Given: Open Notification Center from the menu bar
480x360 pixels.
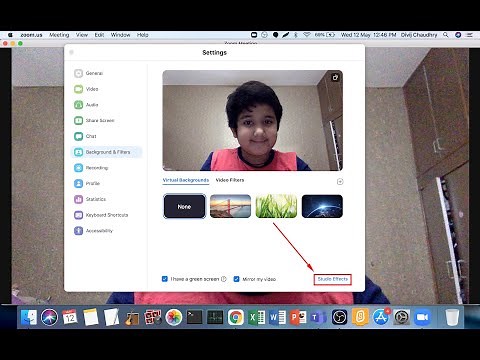Looking at the screenshot, I should click(x=470, y=35).
